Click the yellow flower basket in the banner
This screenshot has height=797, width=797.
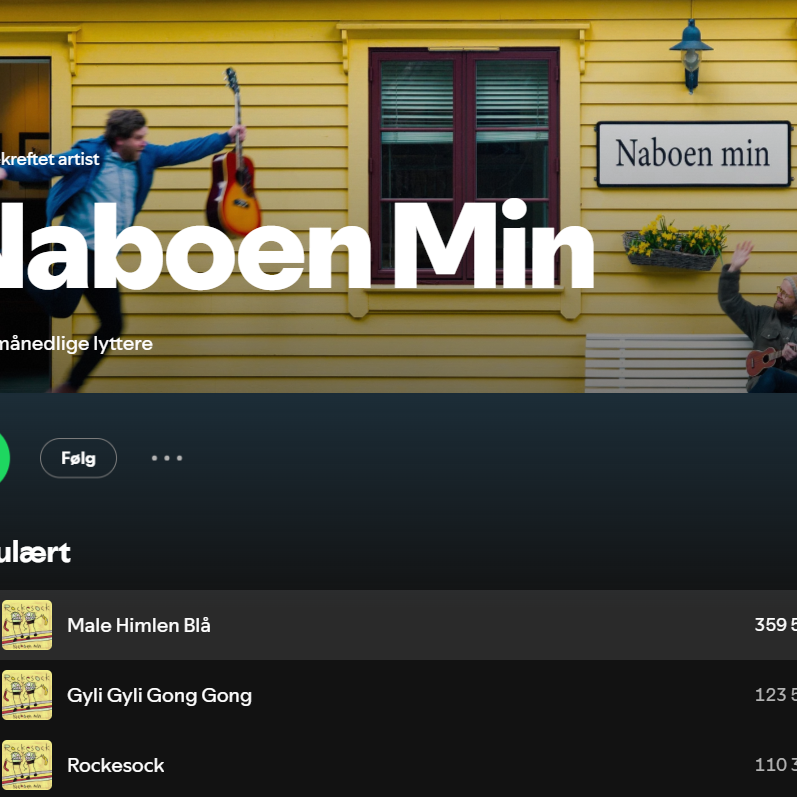pos(675,243)
